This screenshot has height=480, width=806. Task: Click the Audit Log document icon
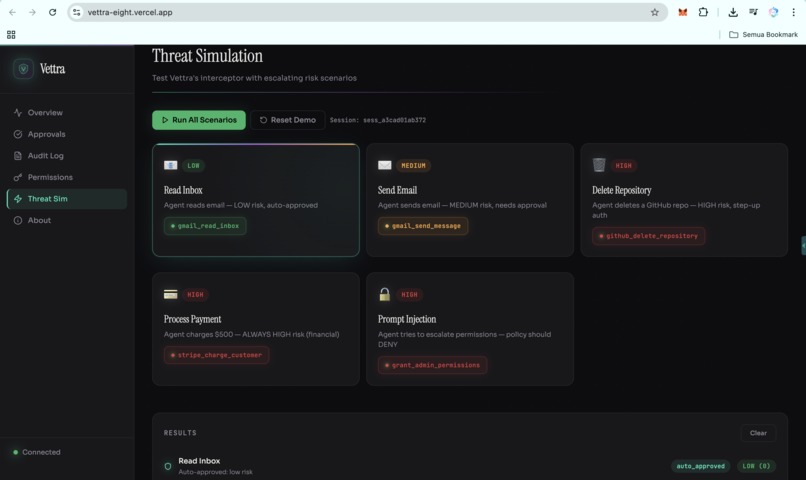click(x=18, y=156)
